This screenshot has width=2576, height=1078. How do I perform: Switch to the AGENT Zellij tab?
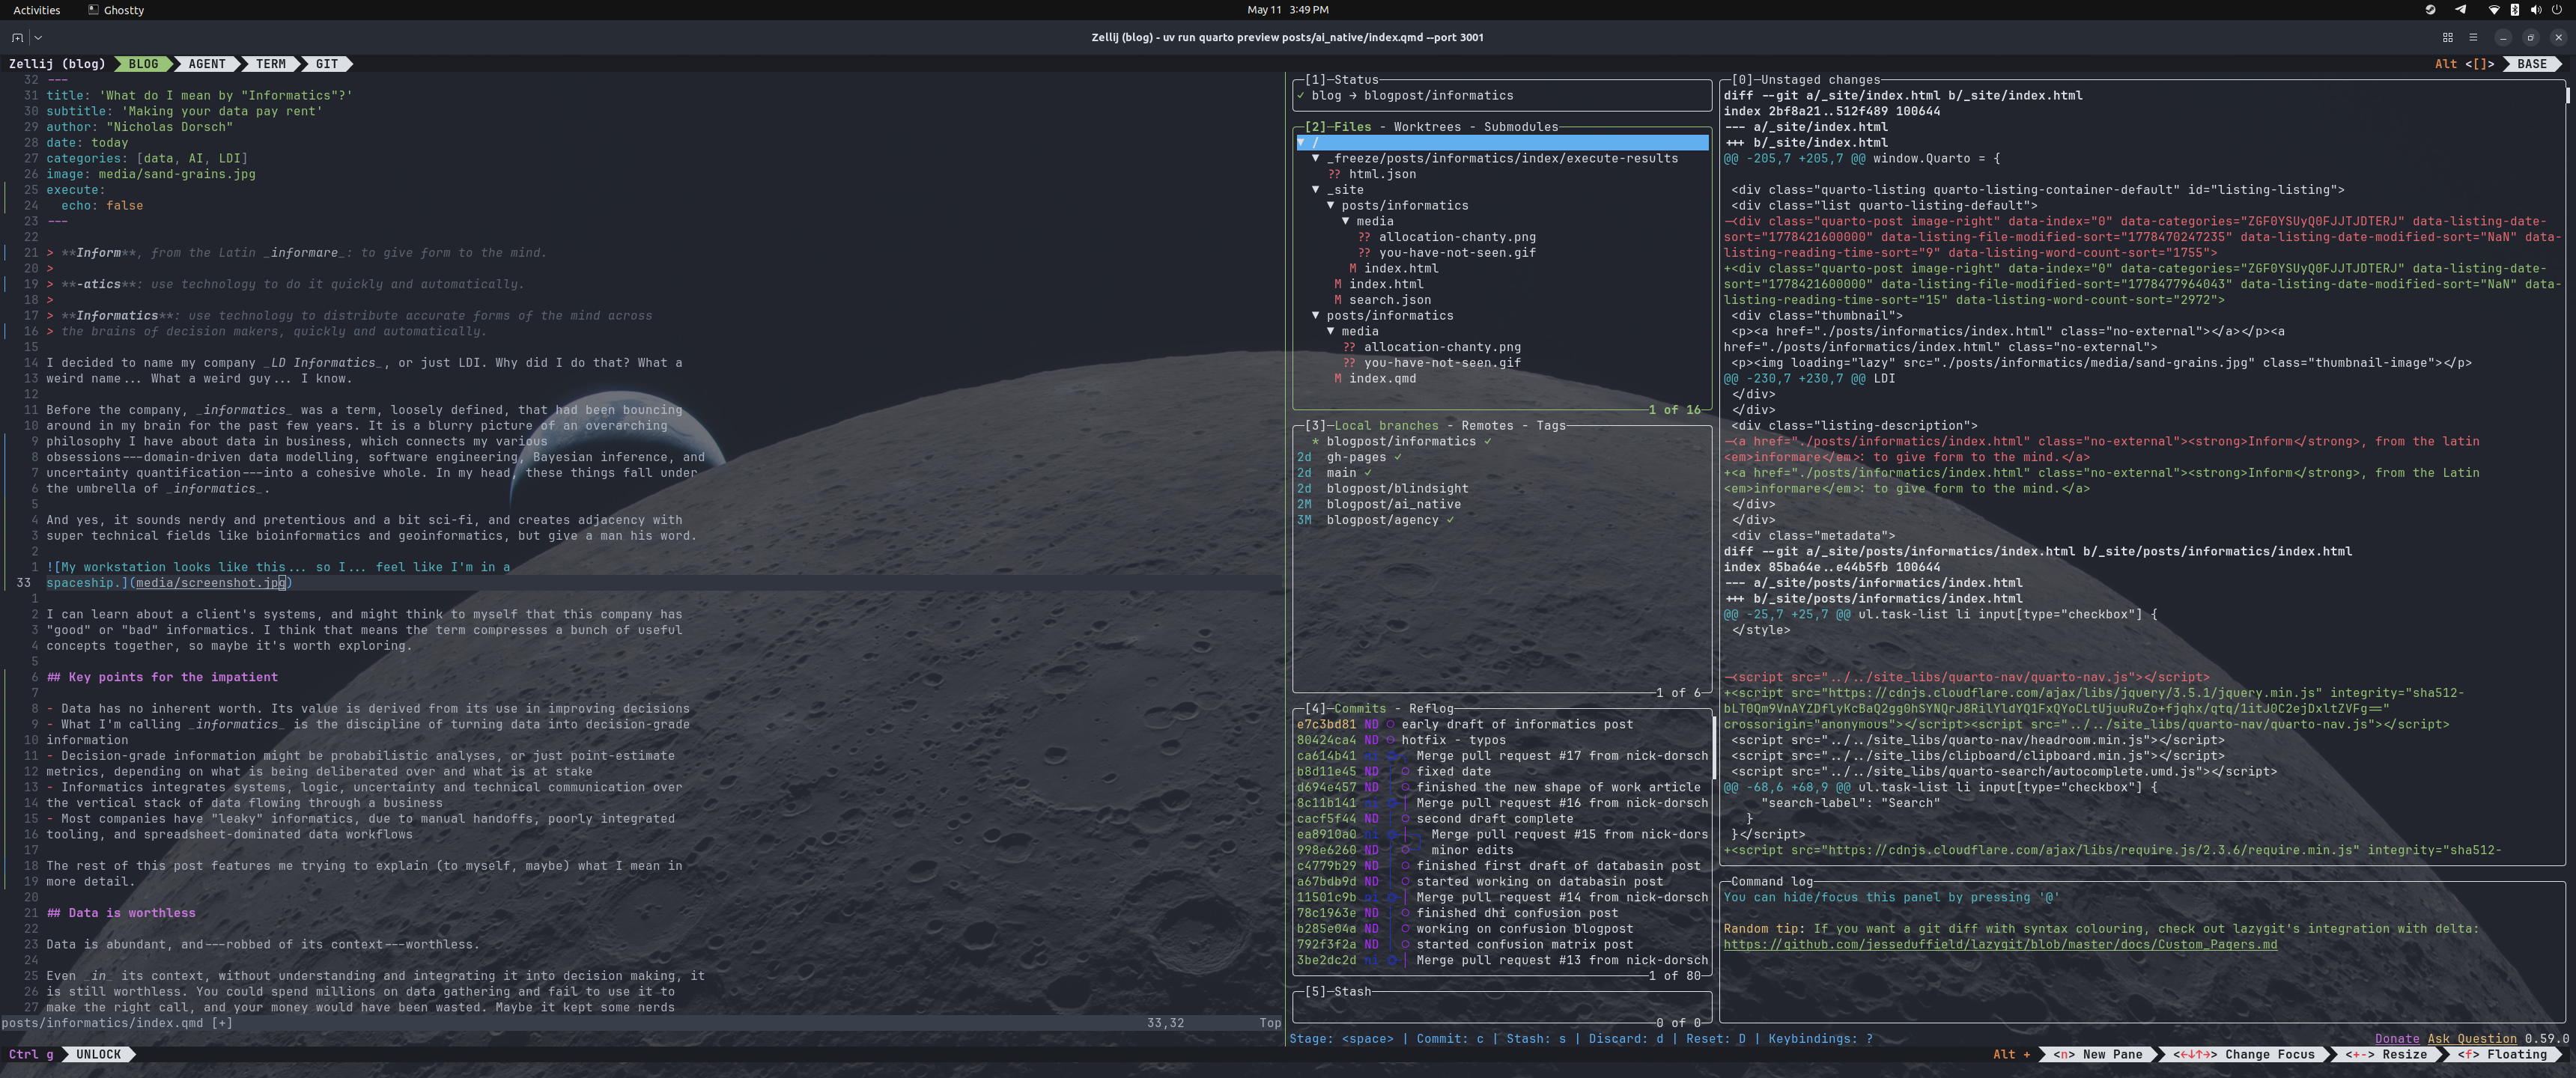pos(207,64)
